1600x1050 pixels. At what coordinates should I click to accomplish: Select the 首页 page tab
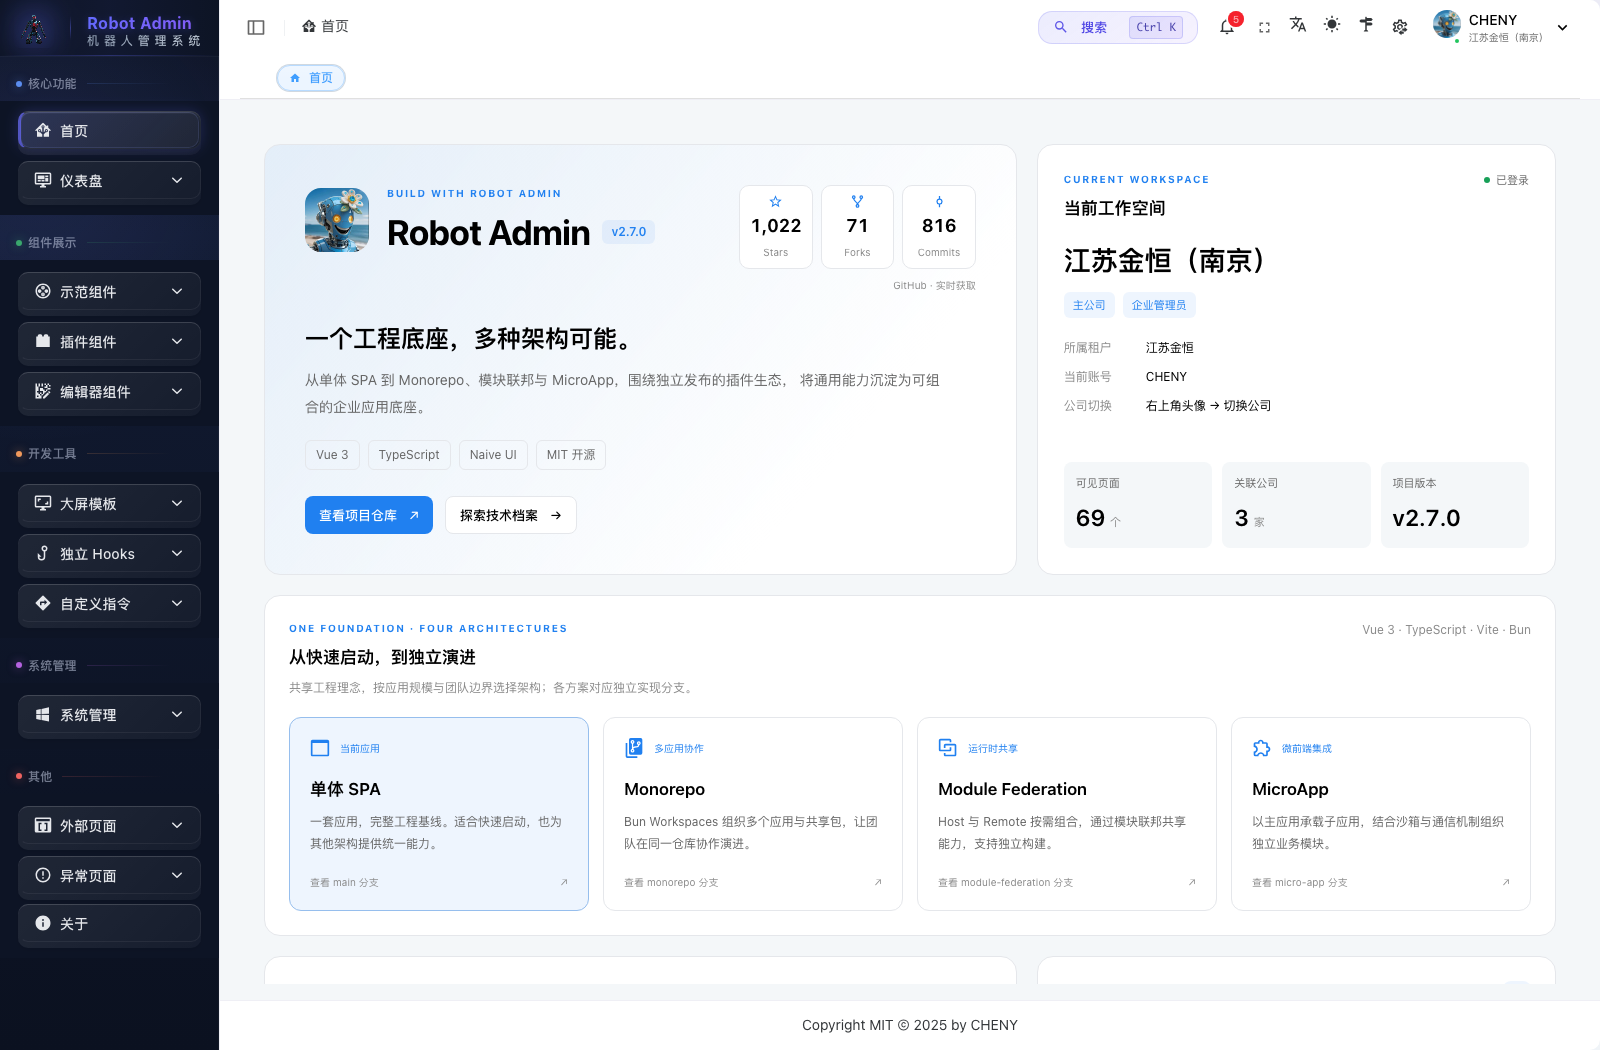311,78
